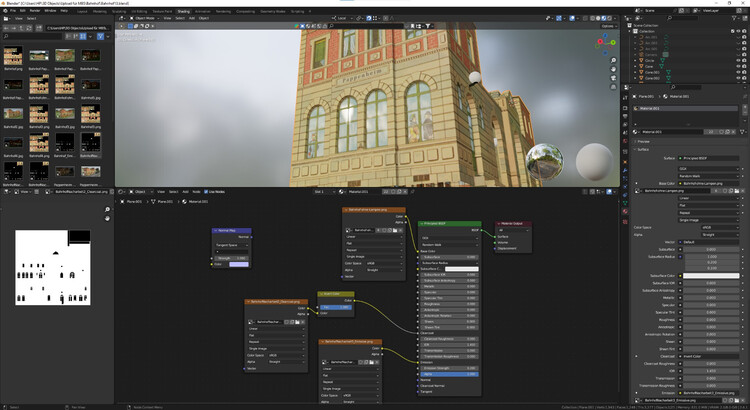Open Material properties tab icon
This screenshot has width=750, height=410.
625,211
